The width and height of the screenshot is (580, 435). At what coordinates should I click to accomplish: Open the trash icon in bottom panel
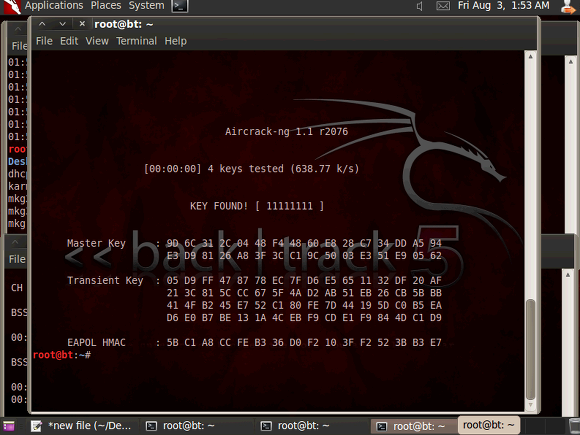click(574, 426)
